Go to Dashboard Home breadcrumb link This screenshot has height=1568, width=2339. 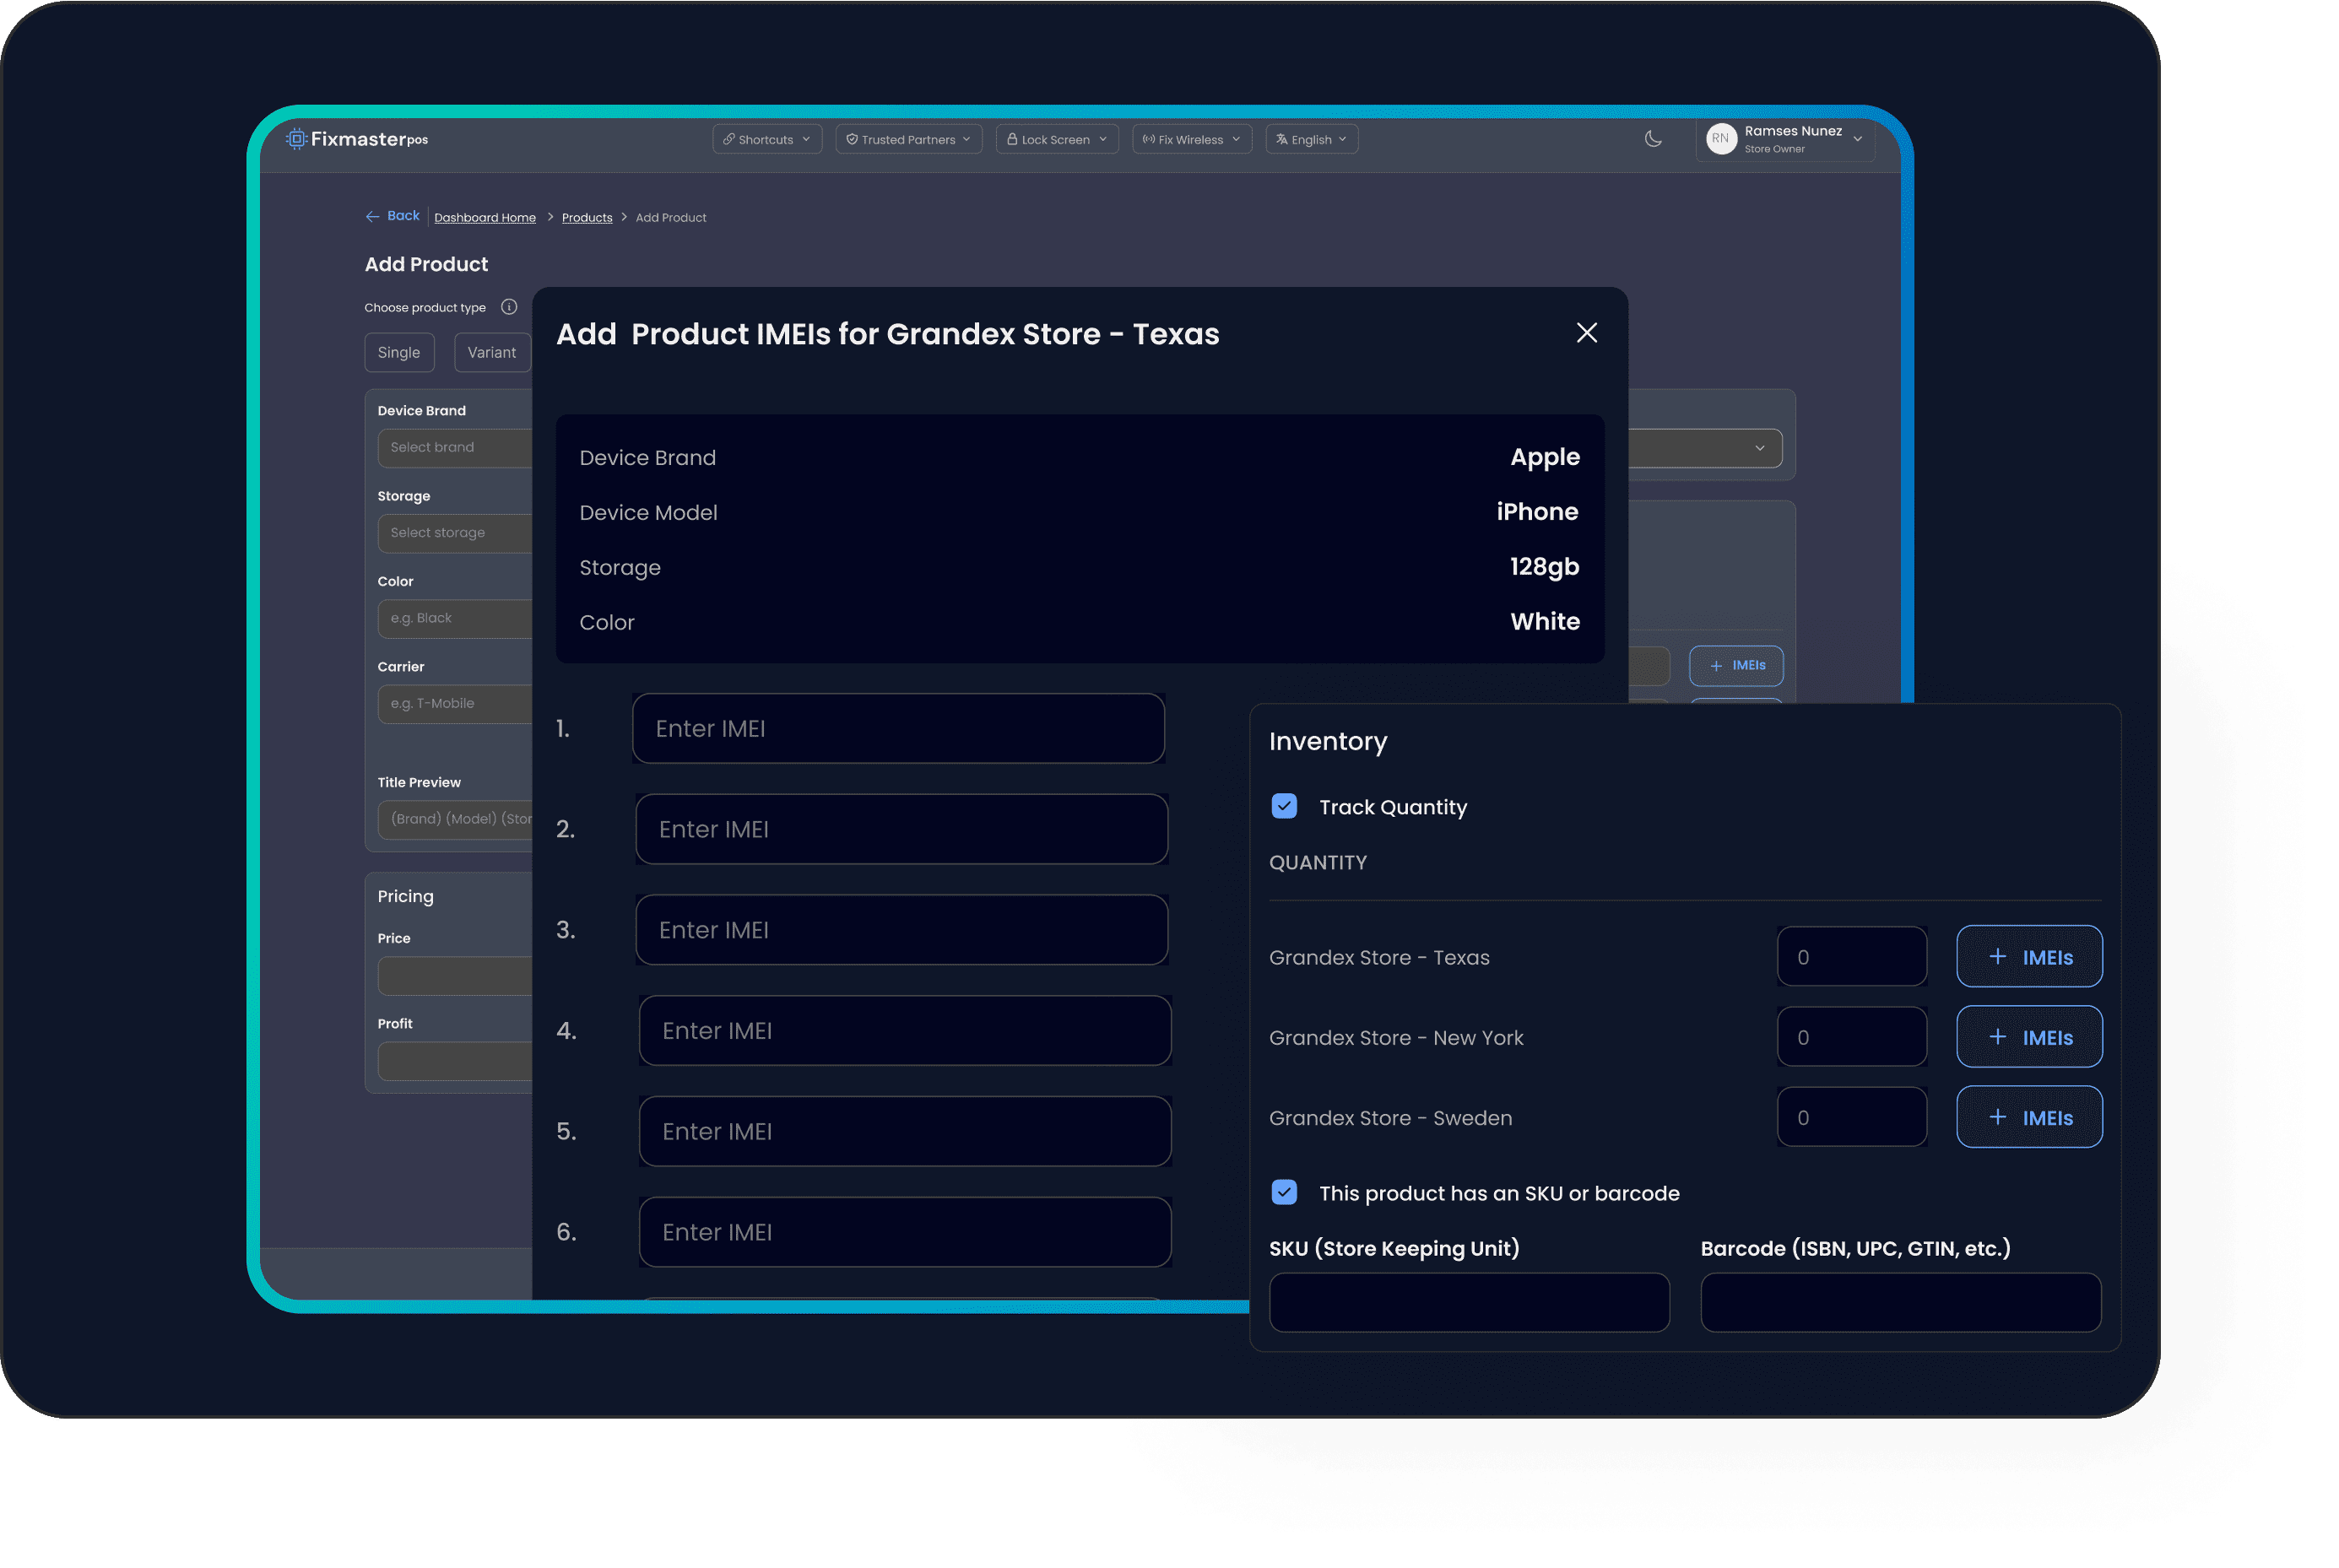485,218
